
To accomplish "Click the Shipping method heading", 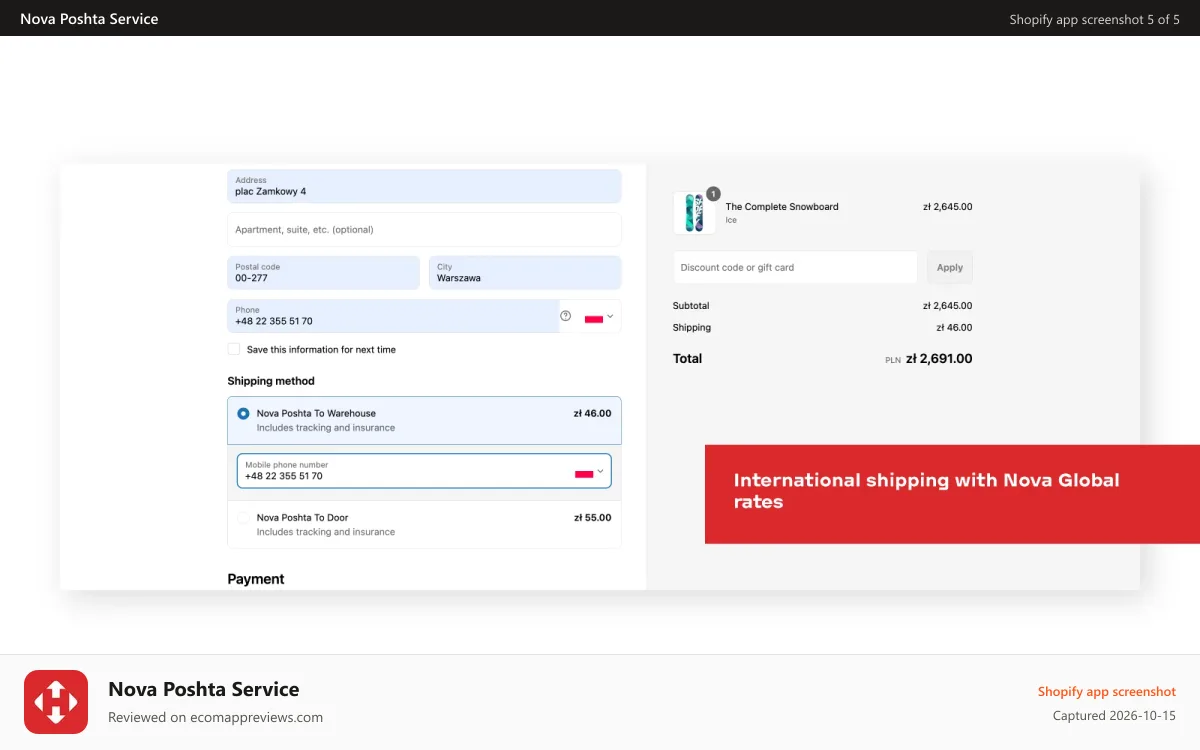I will tap(271, 381).
